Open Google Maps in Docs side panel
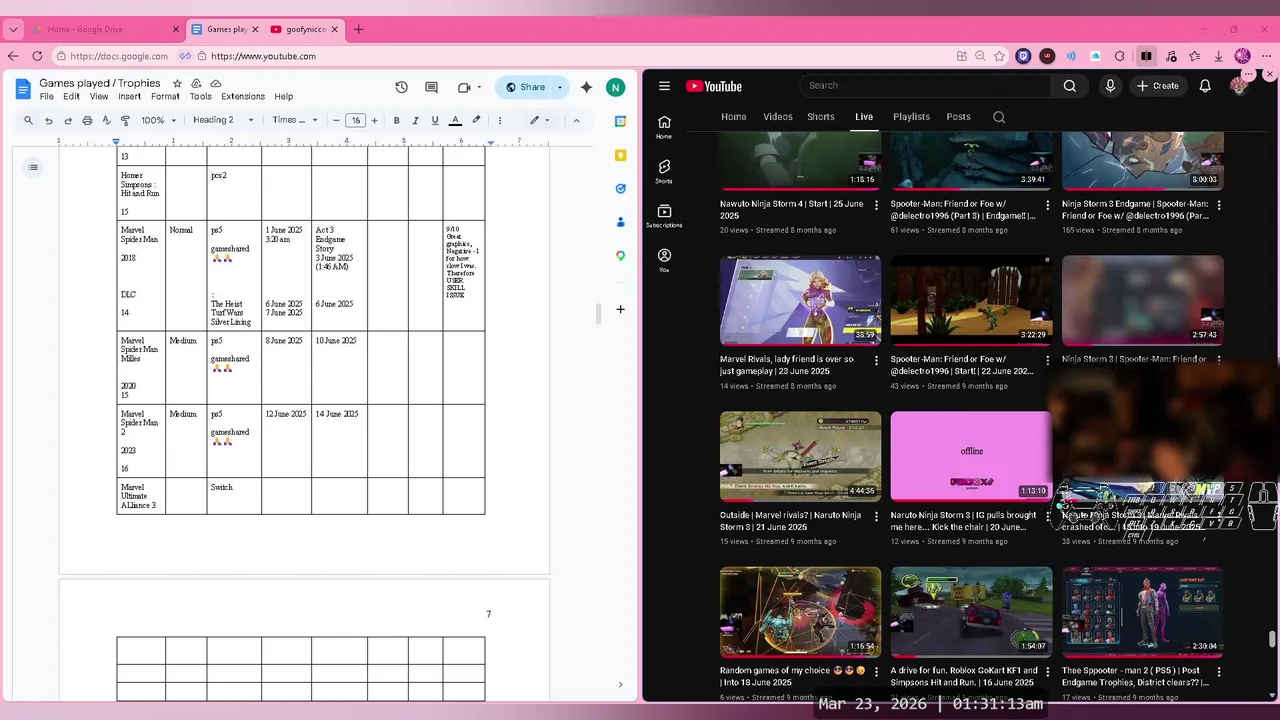Viewport: 1280px width, 720px height. pyautogui.click(x=620, y=256)
